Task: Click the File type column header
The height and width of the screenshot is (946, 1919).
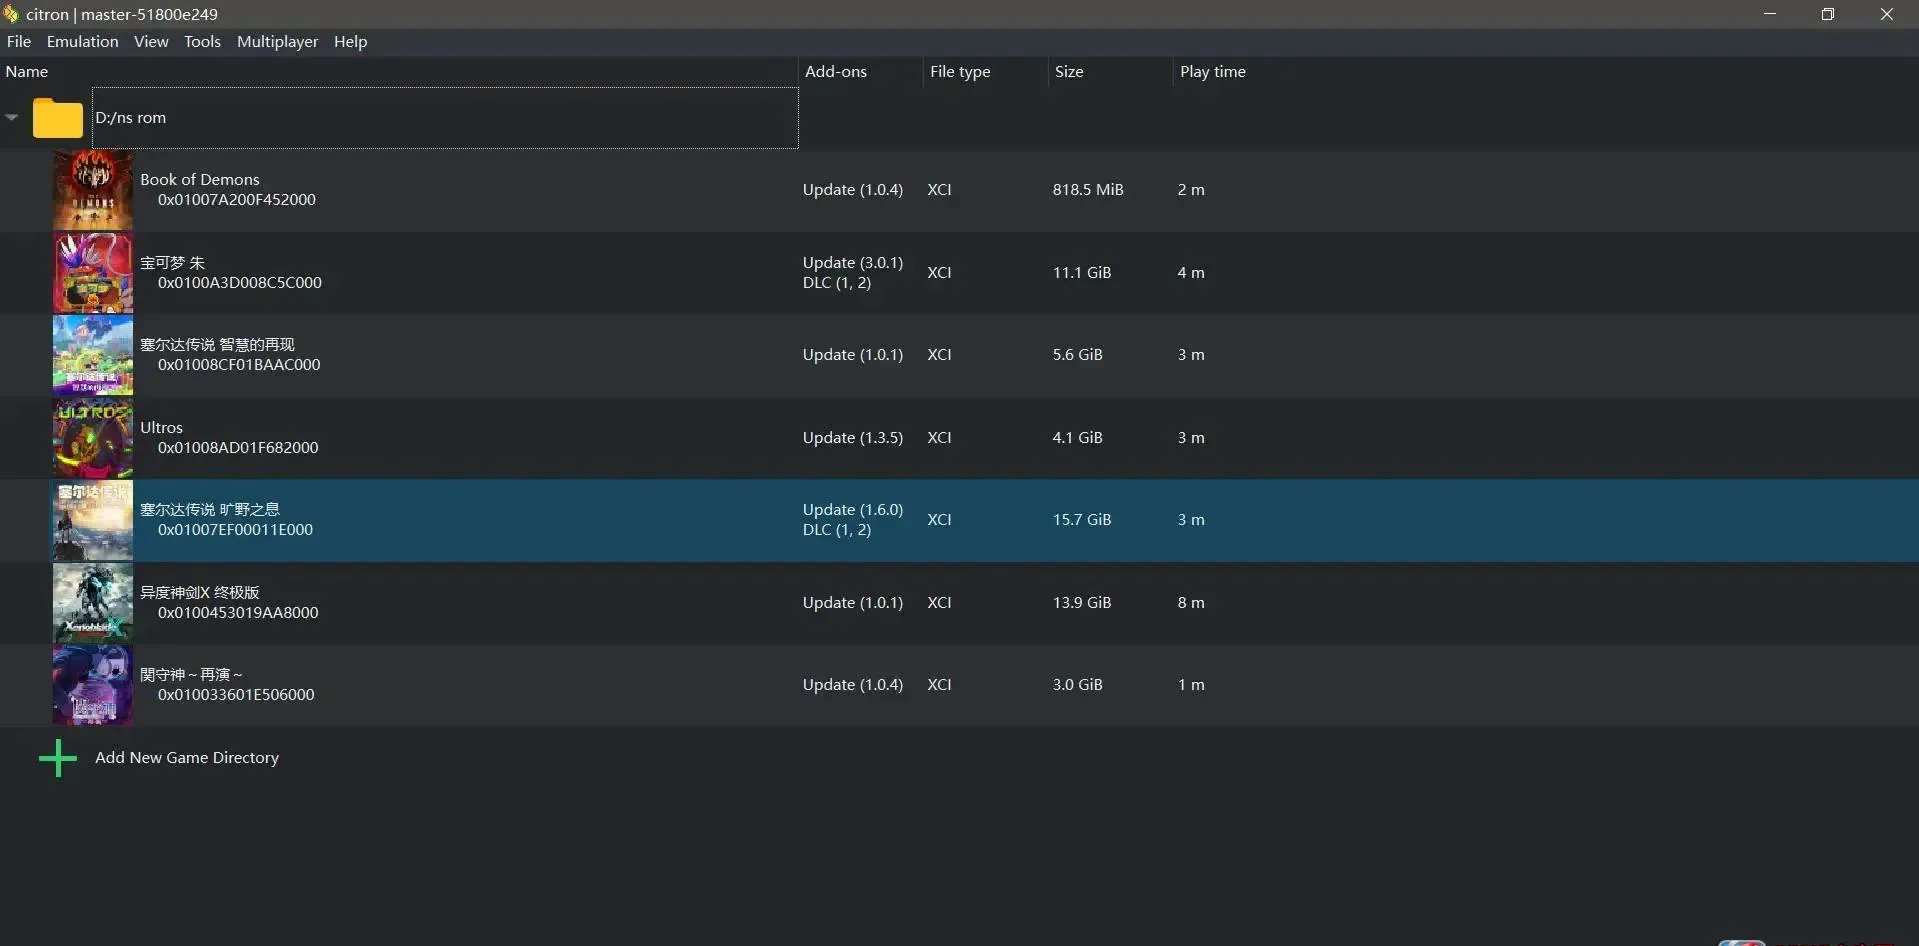Action: (960, 72)
